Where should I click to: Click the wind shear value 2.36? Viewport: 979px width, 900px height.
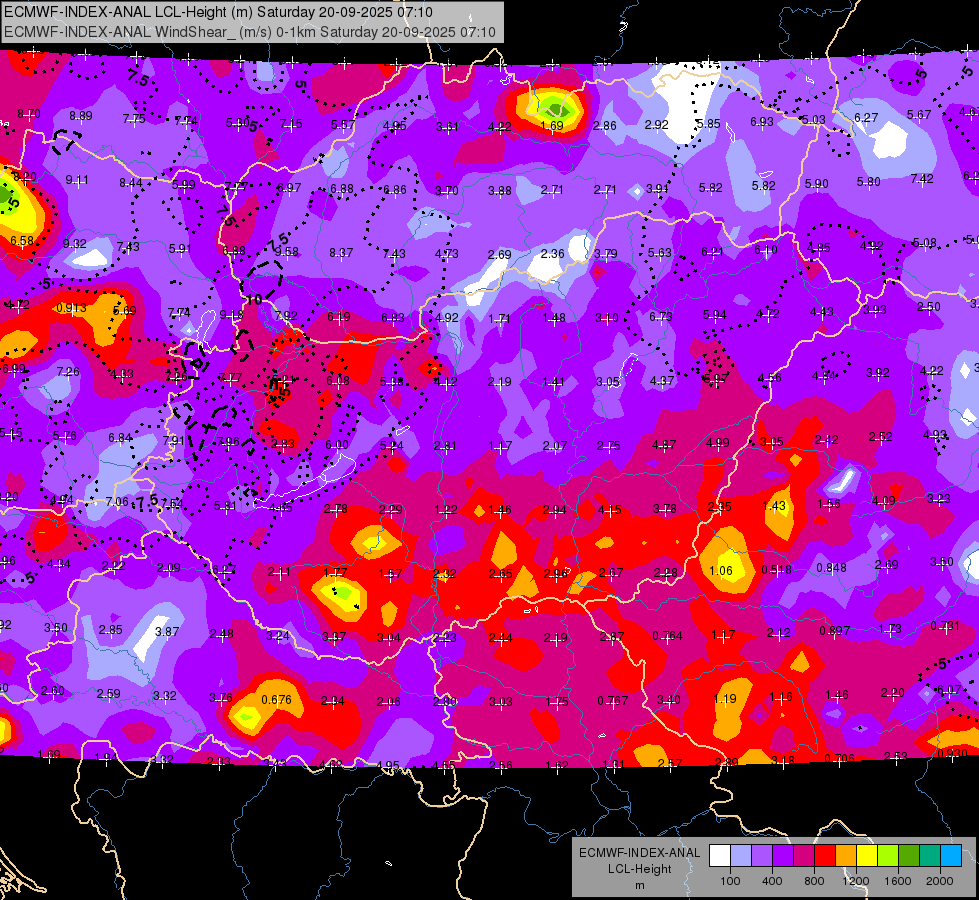pyautogui.click(x=553, y=254)
